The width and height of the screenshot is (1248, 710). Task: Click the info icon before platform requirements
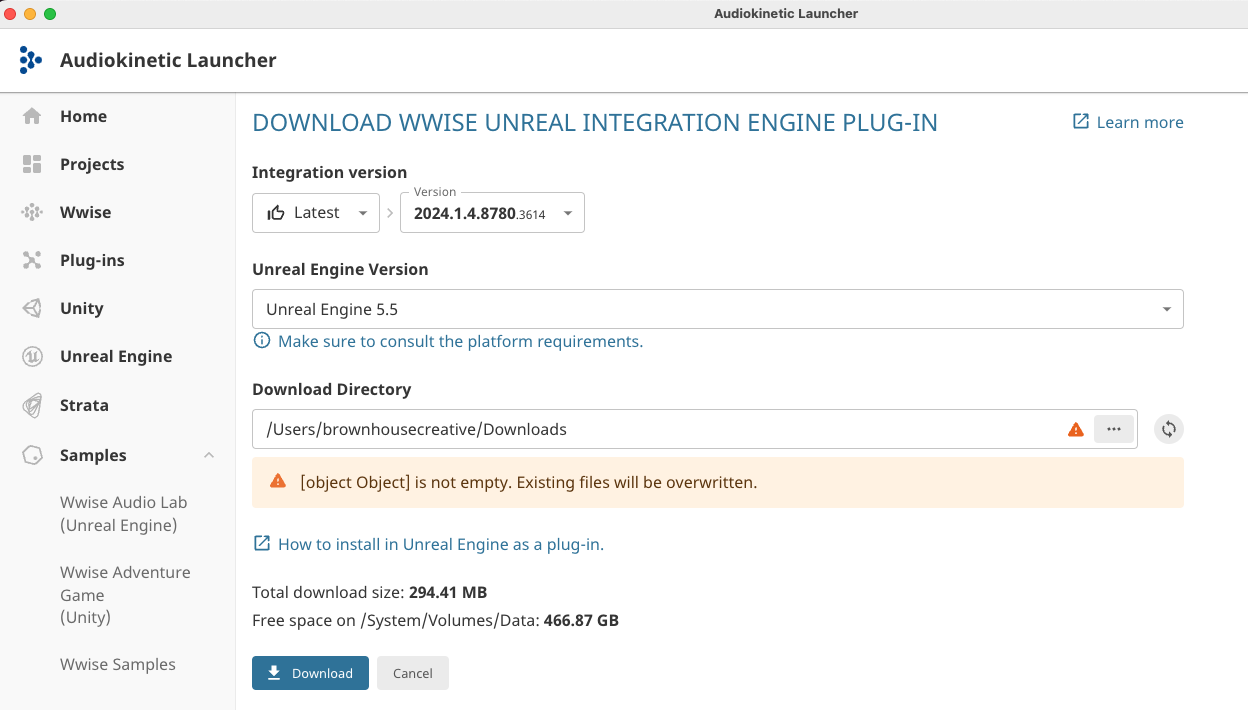(262, 341)
